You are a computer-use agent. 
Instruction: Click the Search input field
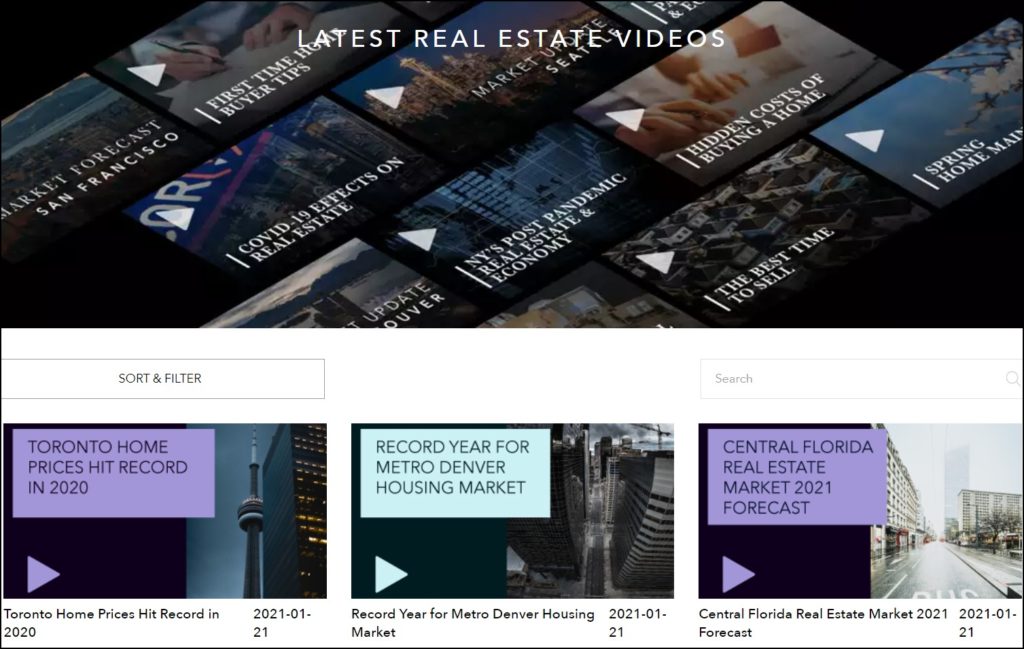[x=850, y=379]
